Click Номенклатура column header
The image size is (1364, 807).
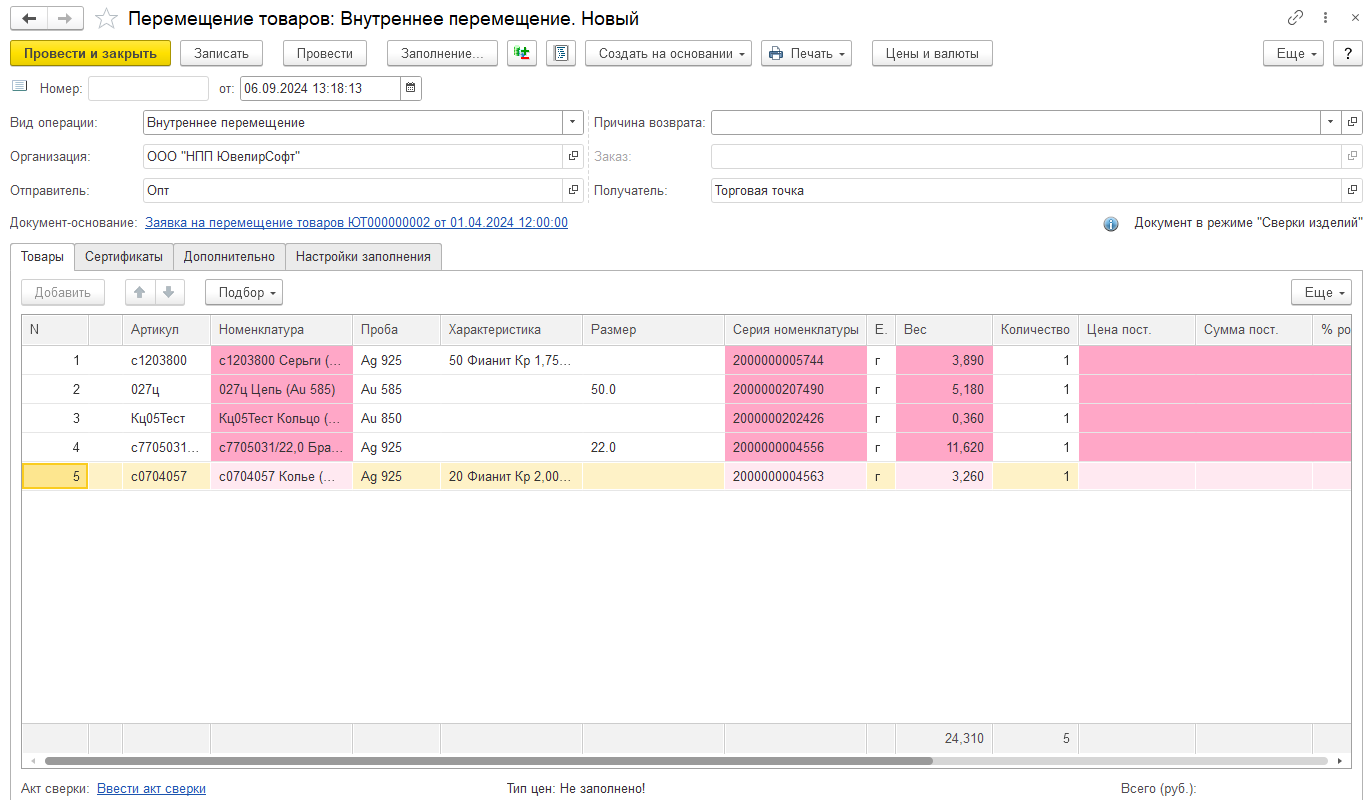[x=281, y=329]
